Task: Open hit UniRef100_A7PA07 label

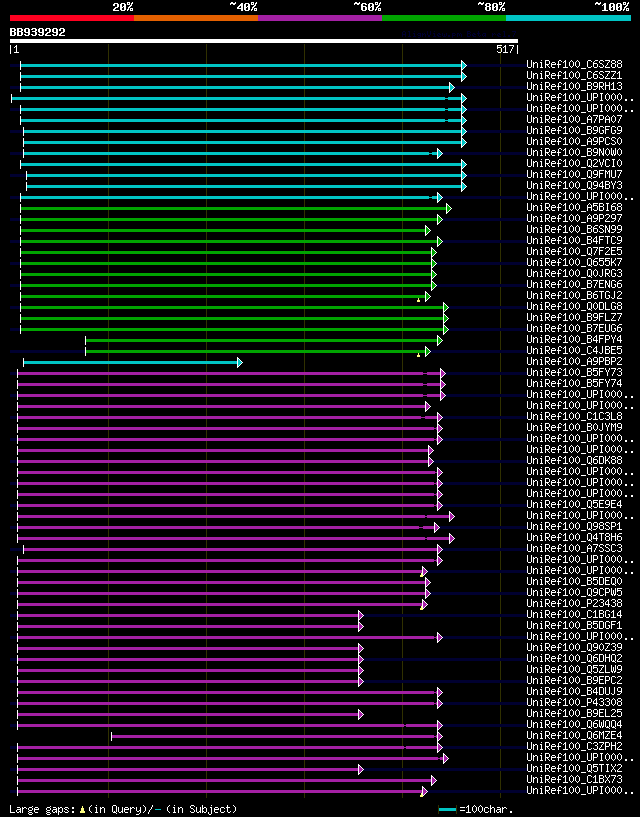Action: (574, 119)
